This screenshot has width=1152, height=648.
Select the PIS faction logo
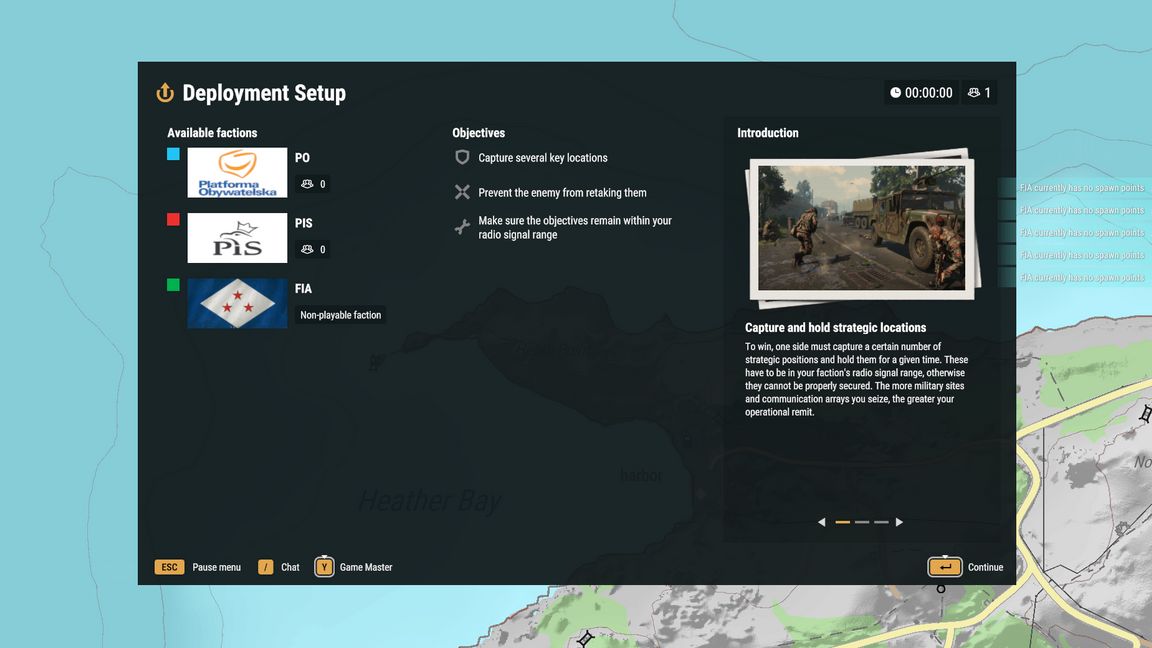(x=237, y=238)
